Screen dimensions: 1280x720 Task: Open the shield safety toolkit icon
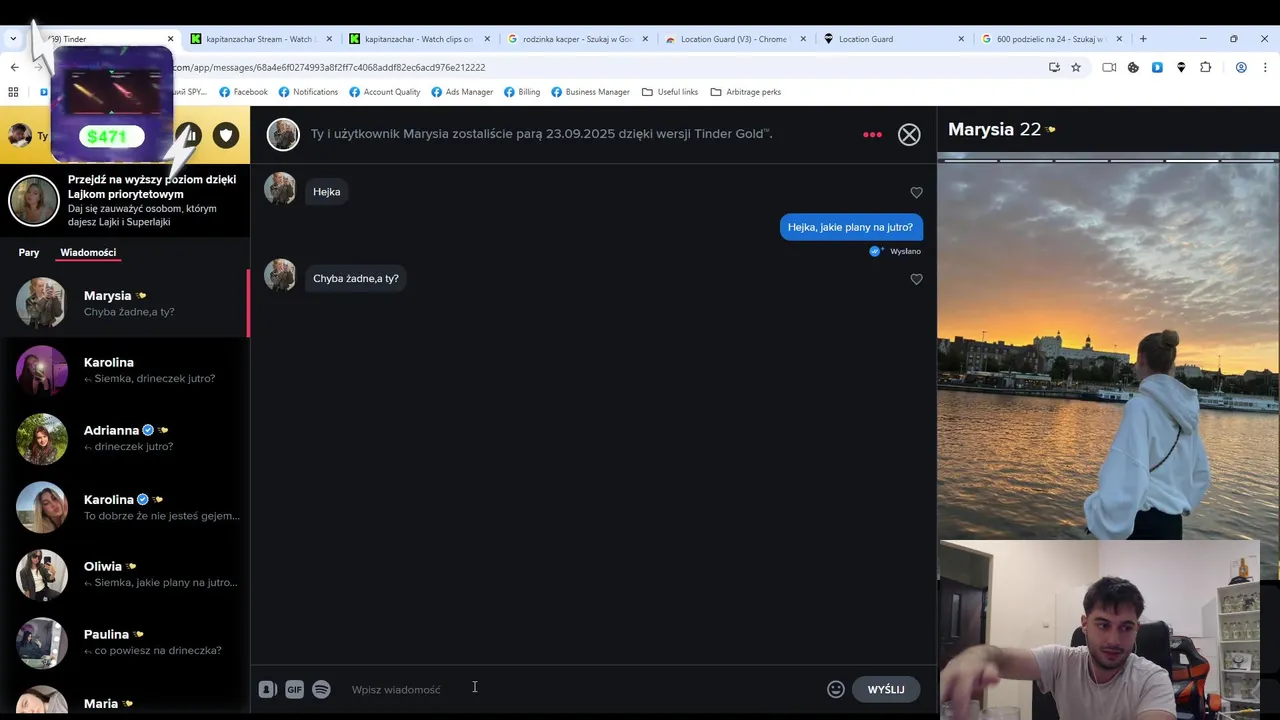point(226,135)
